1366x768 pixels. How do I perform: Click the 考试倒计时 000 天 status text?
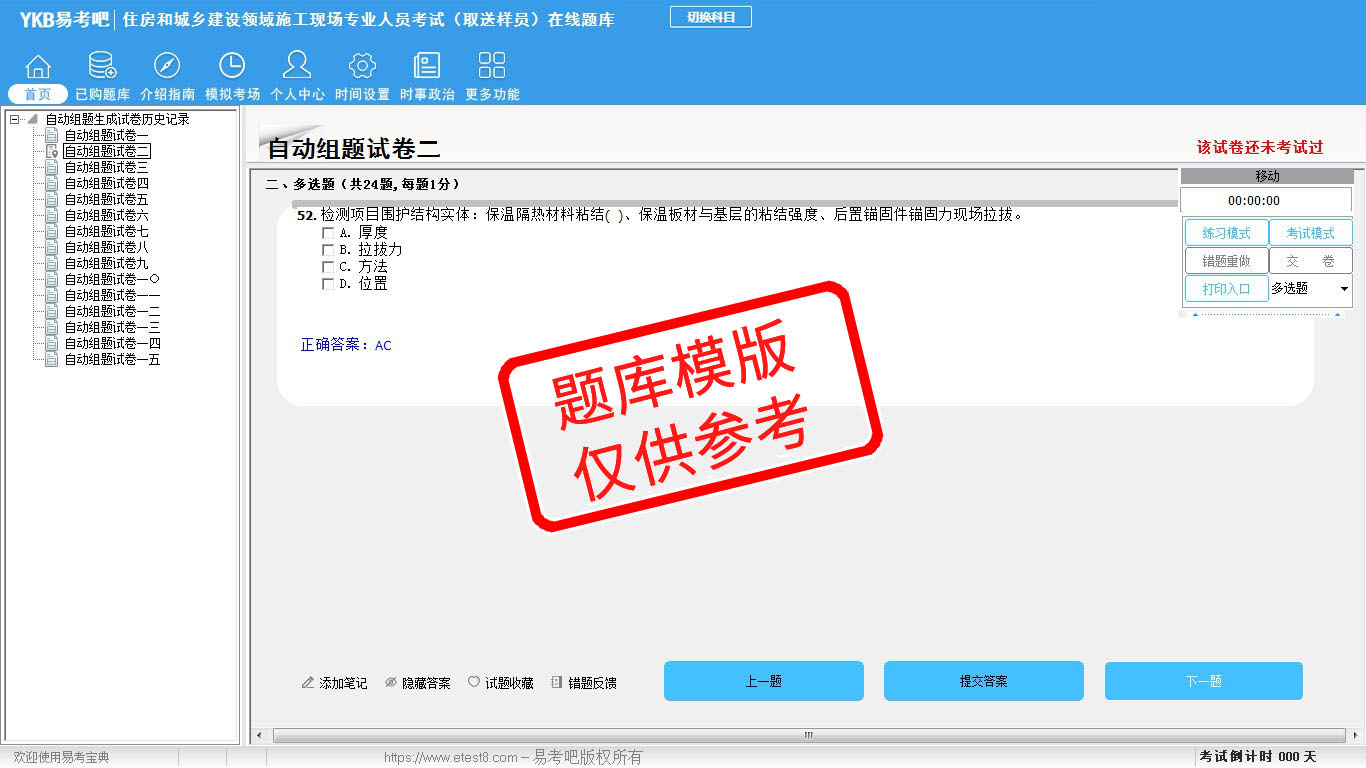pyautogui.click(x=1258, y=757)
